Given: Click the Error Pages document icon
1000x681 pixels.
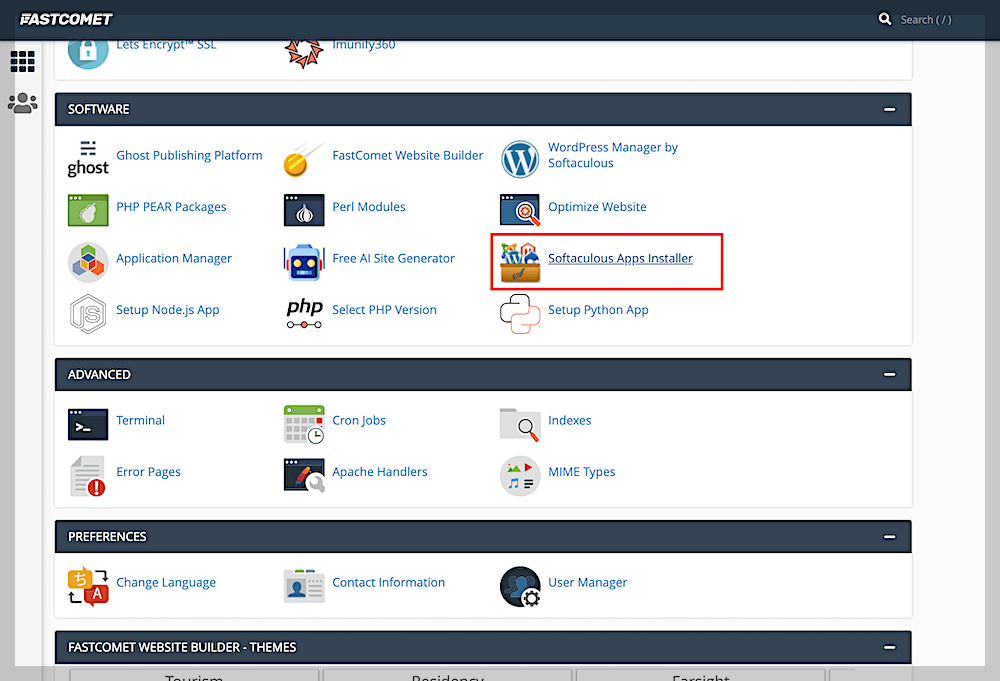Looking at the screenshot, I should click(88, 476).
